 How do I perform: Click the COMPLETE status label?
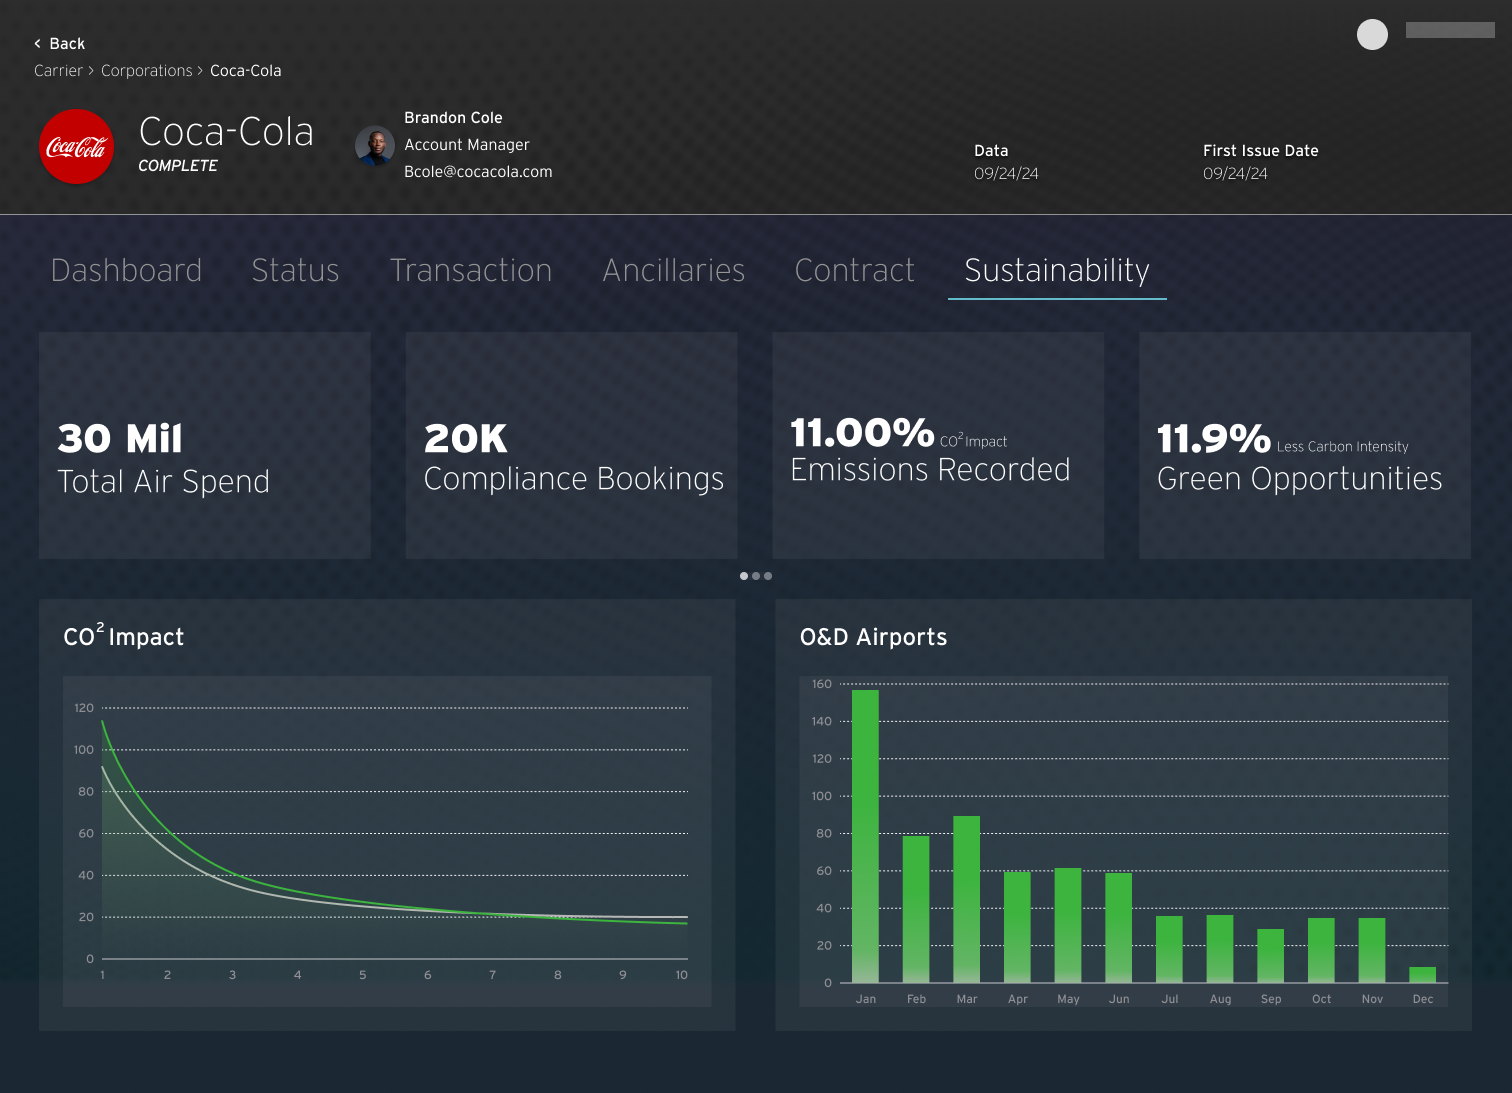pos(178,166)
